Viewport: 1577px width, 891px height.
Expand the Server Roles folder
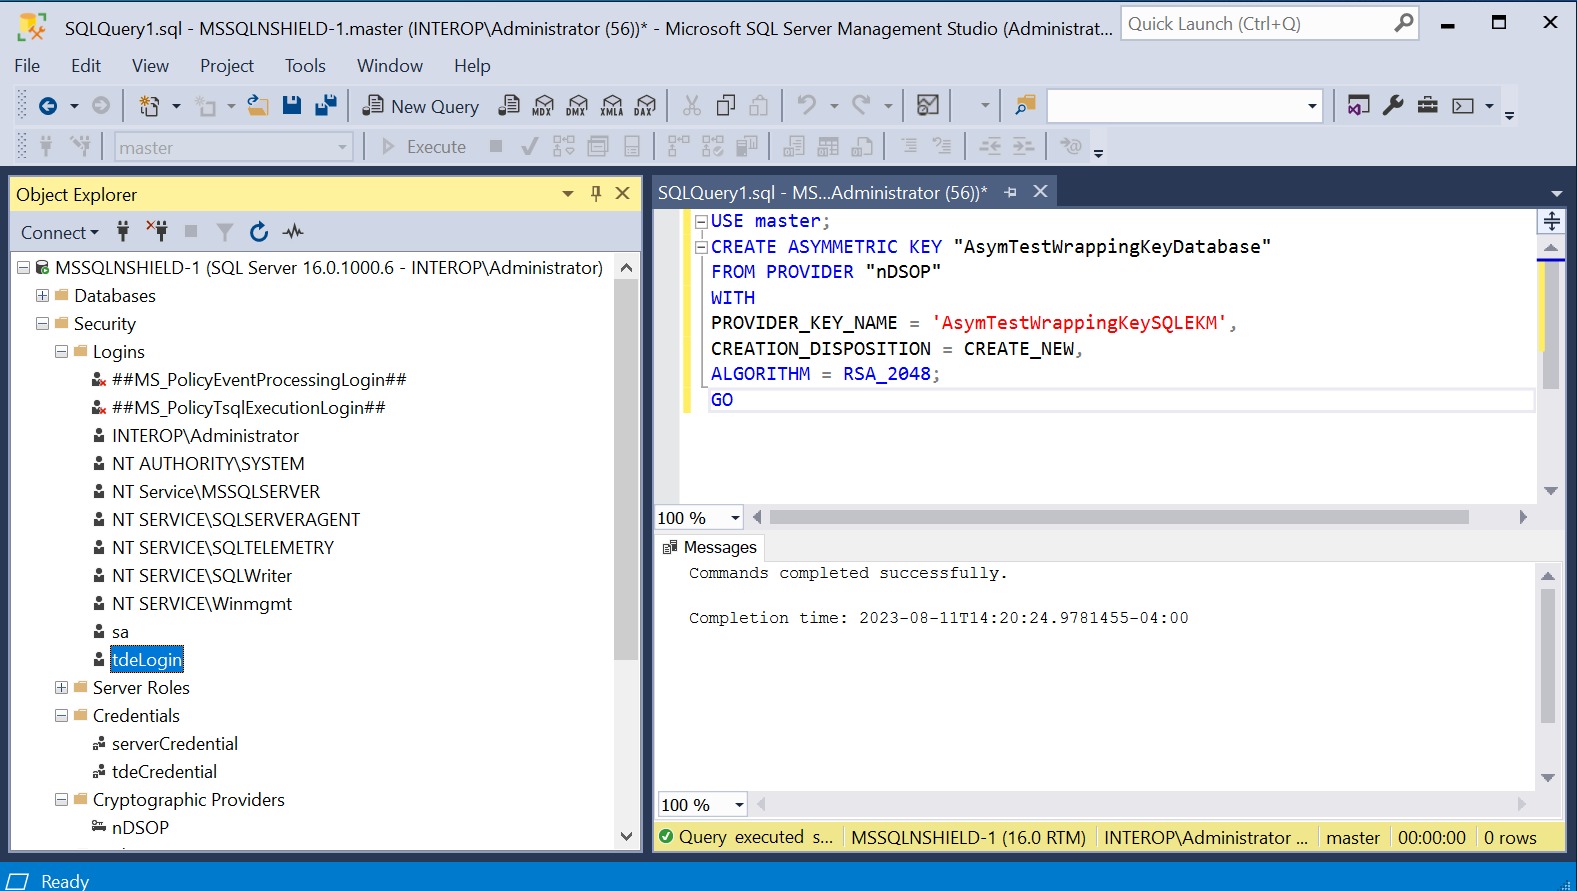click(x=61, y=688)
